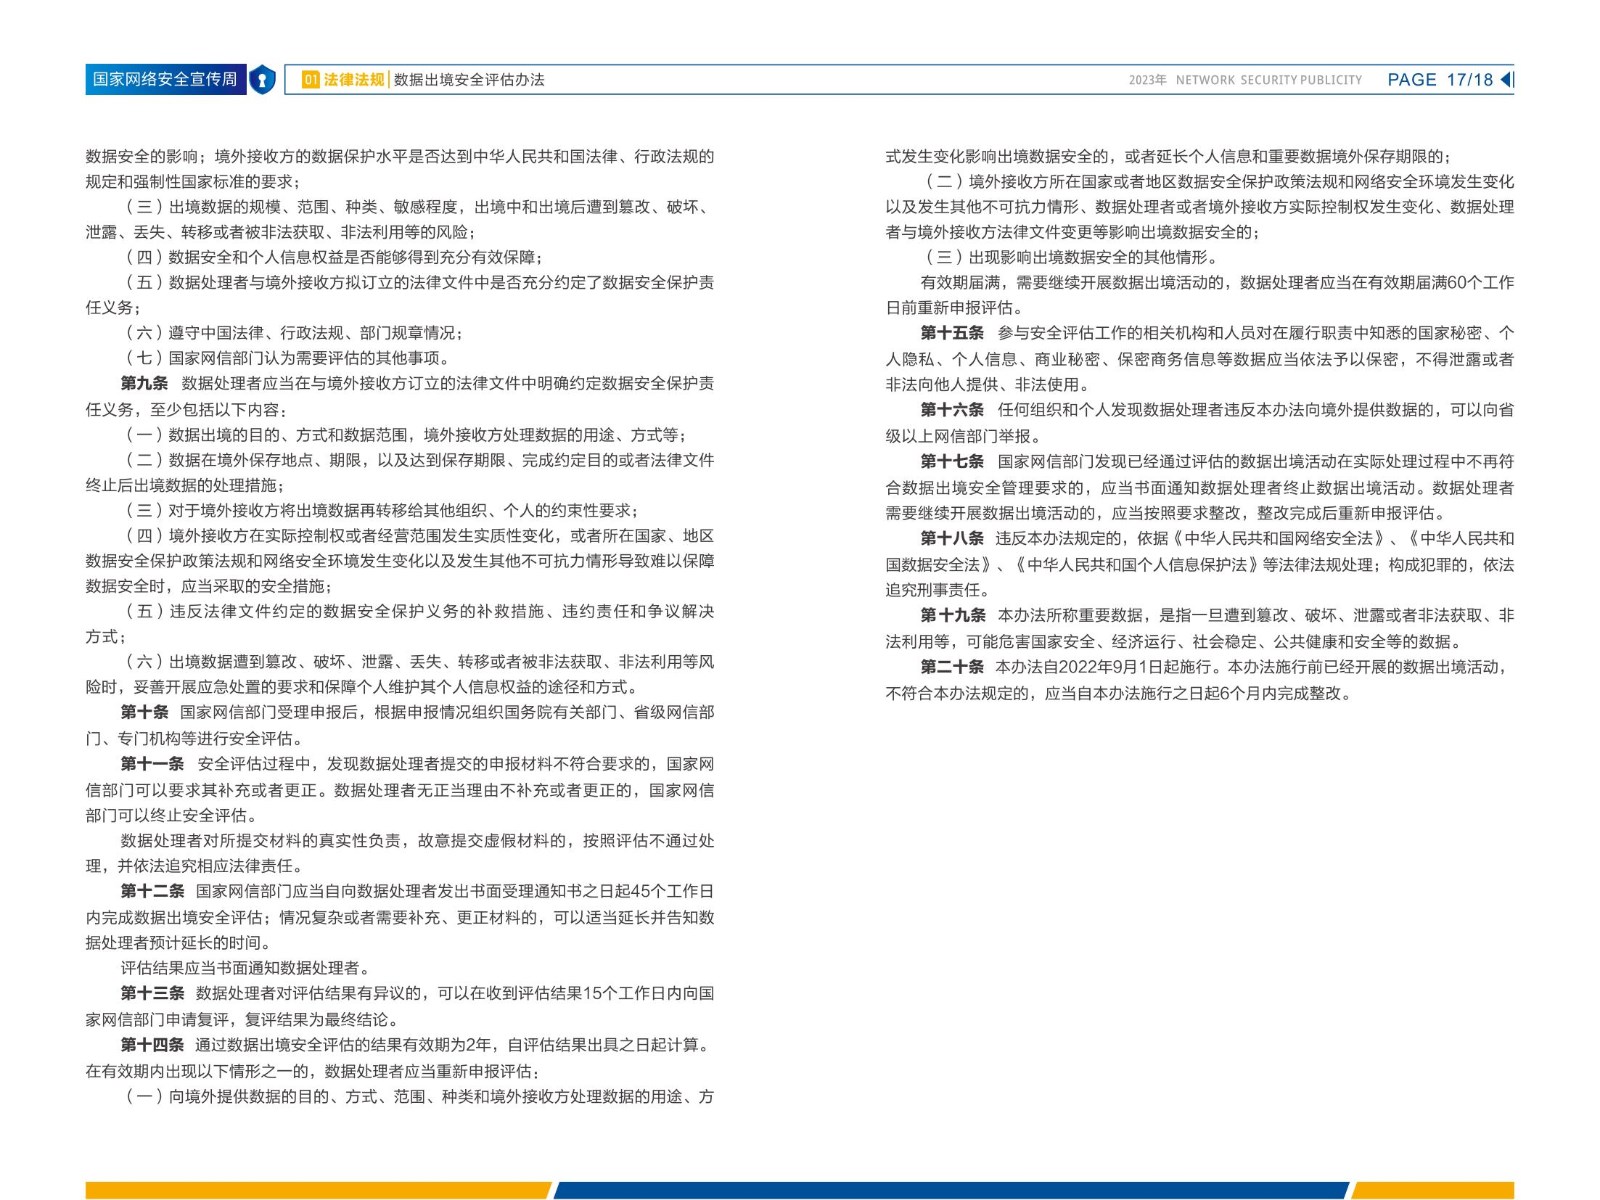The image size is (1600, 1200).
Task: Select the 第十条 article heading
Action: click(x=144, y=712)
